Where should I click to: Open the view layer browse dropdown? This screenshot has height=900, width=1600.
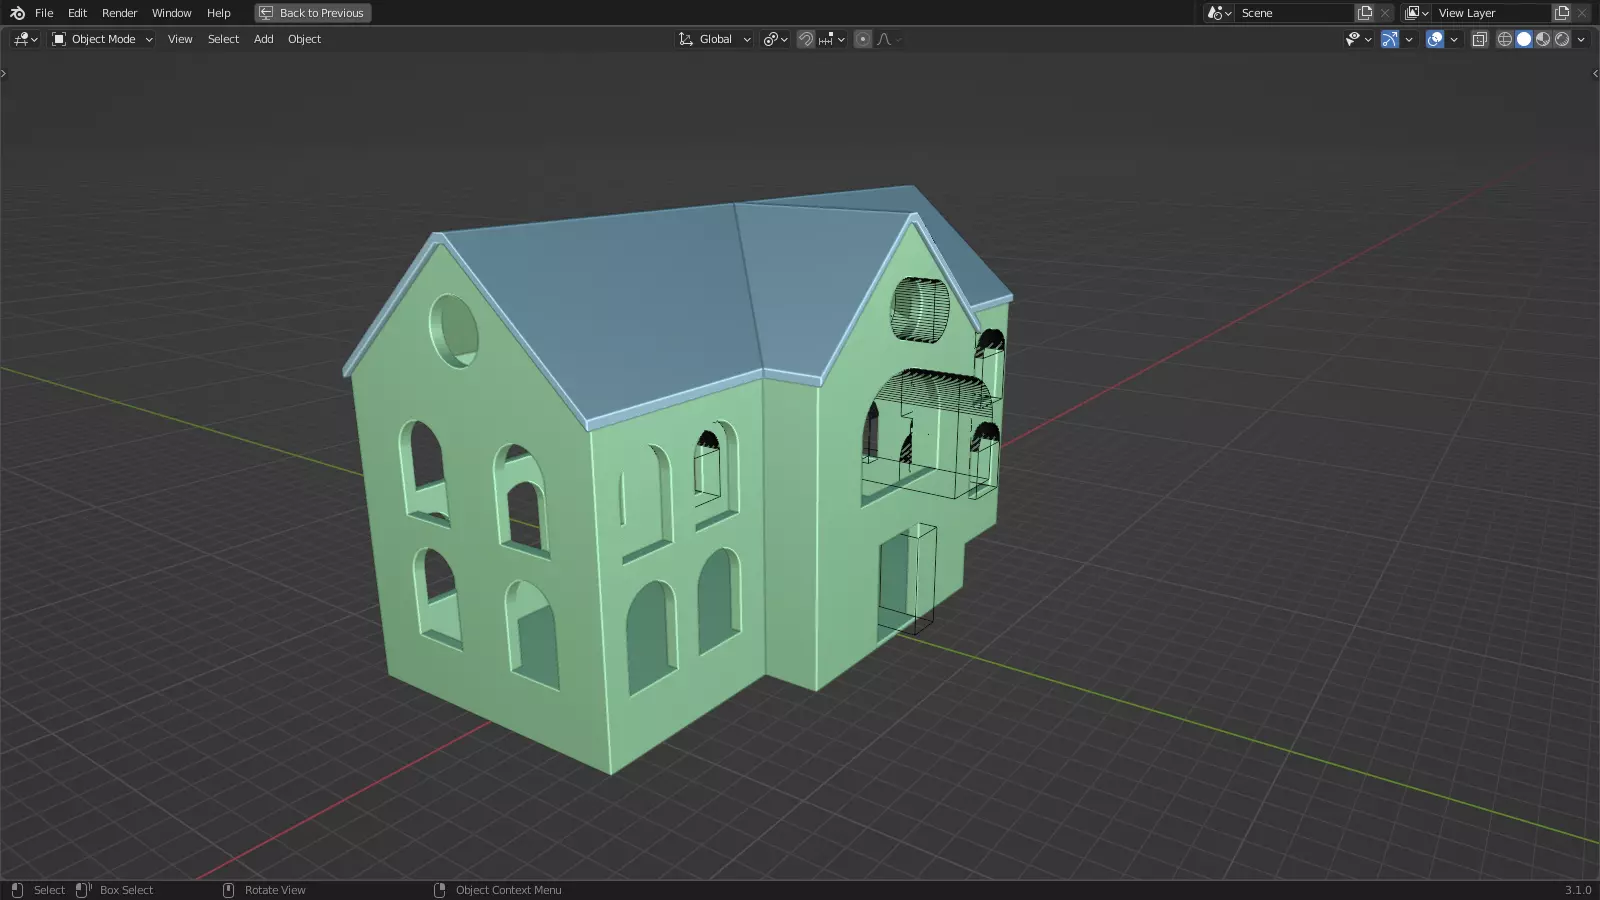[1416, 13]
